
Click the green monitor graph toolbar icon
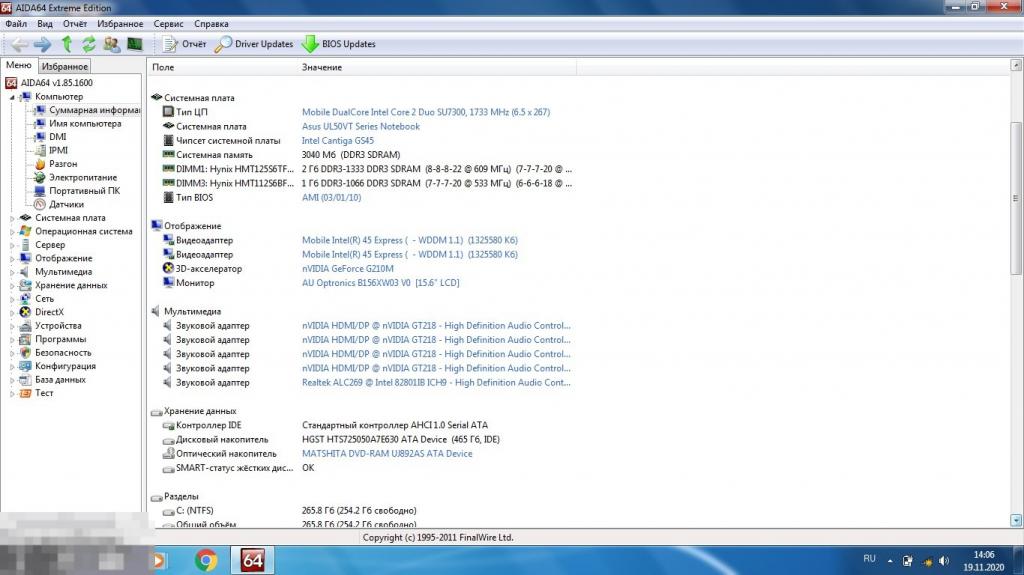[x=135, y=44]
